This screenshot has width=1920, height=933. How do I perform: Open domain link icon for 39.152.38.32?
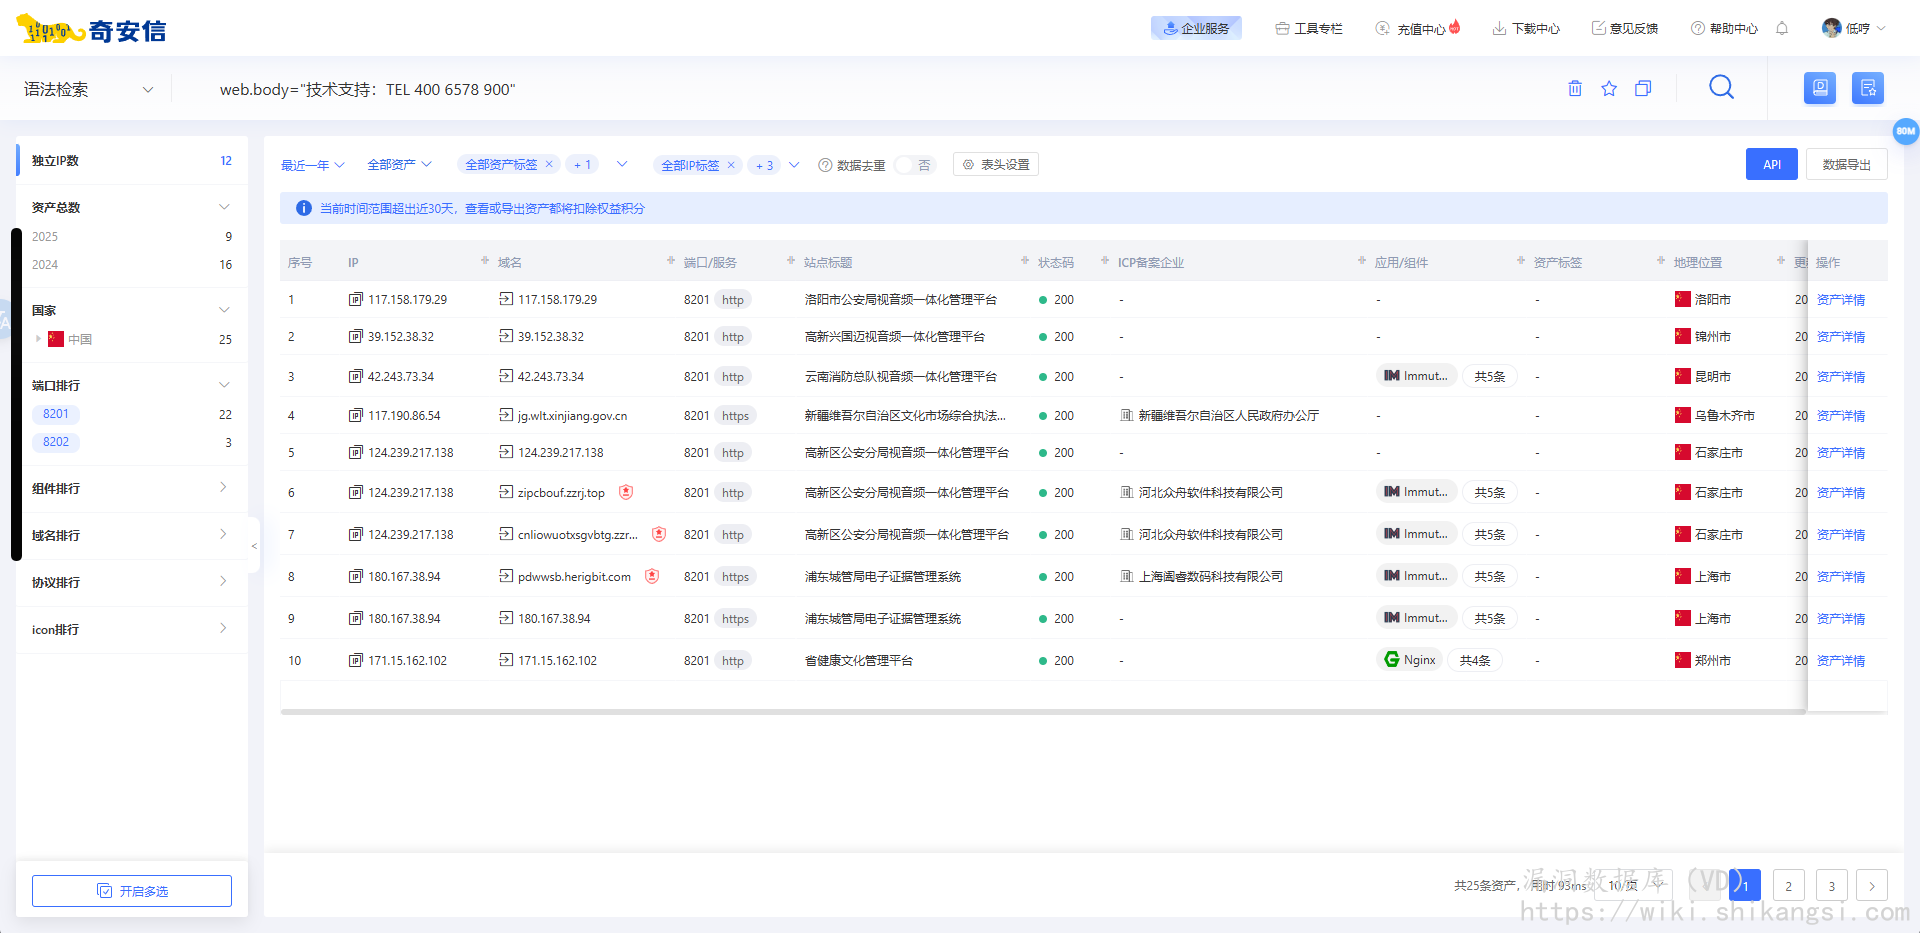pos(506,336)
